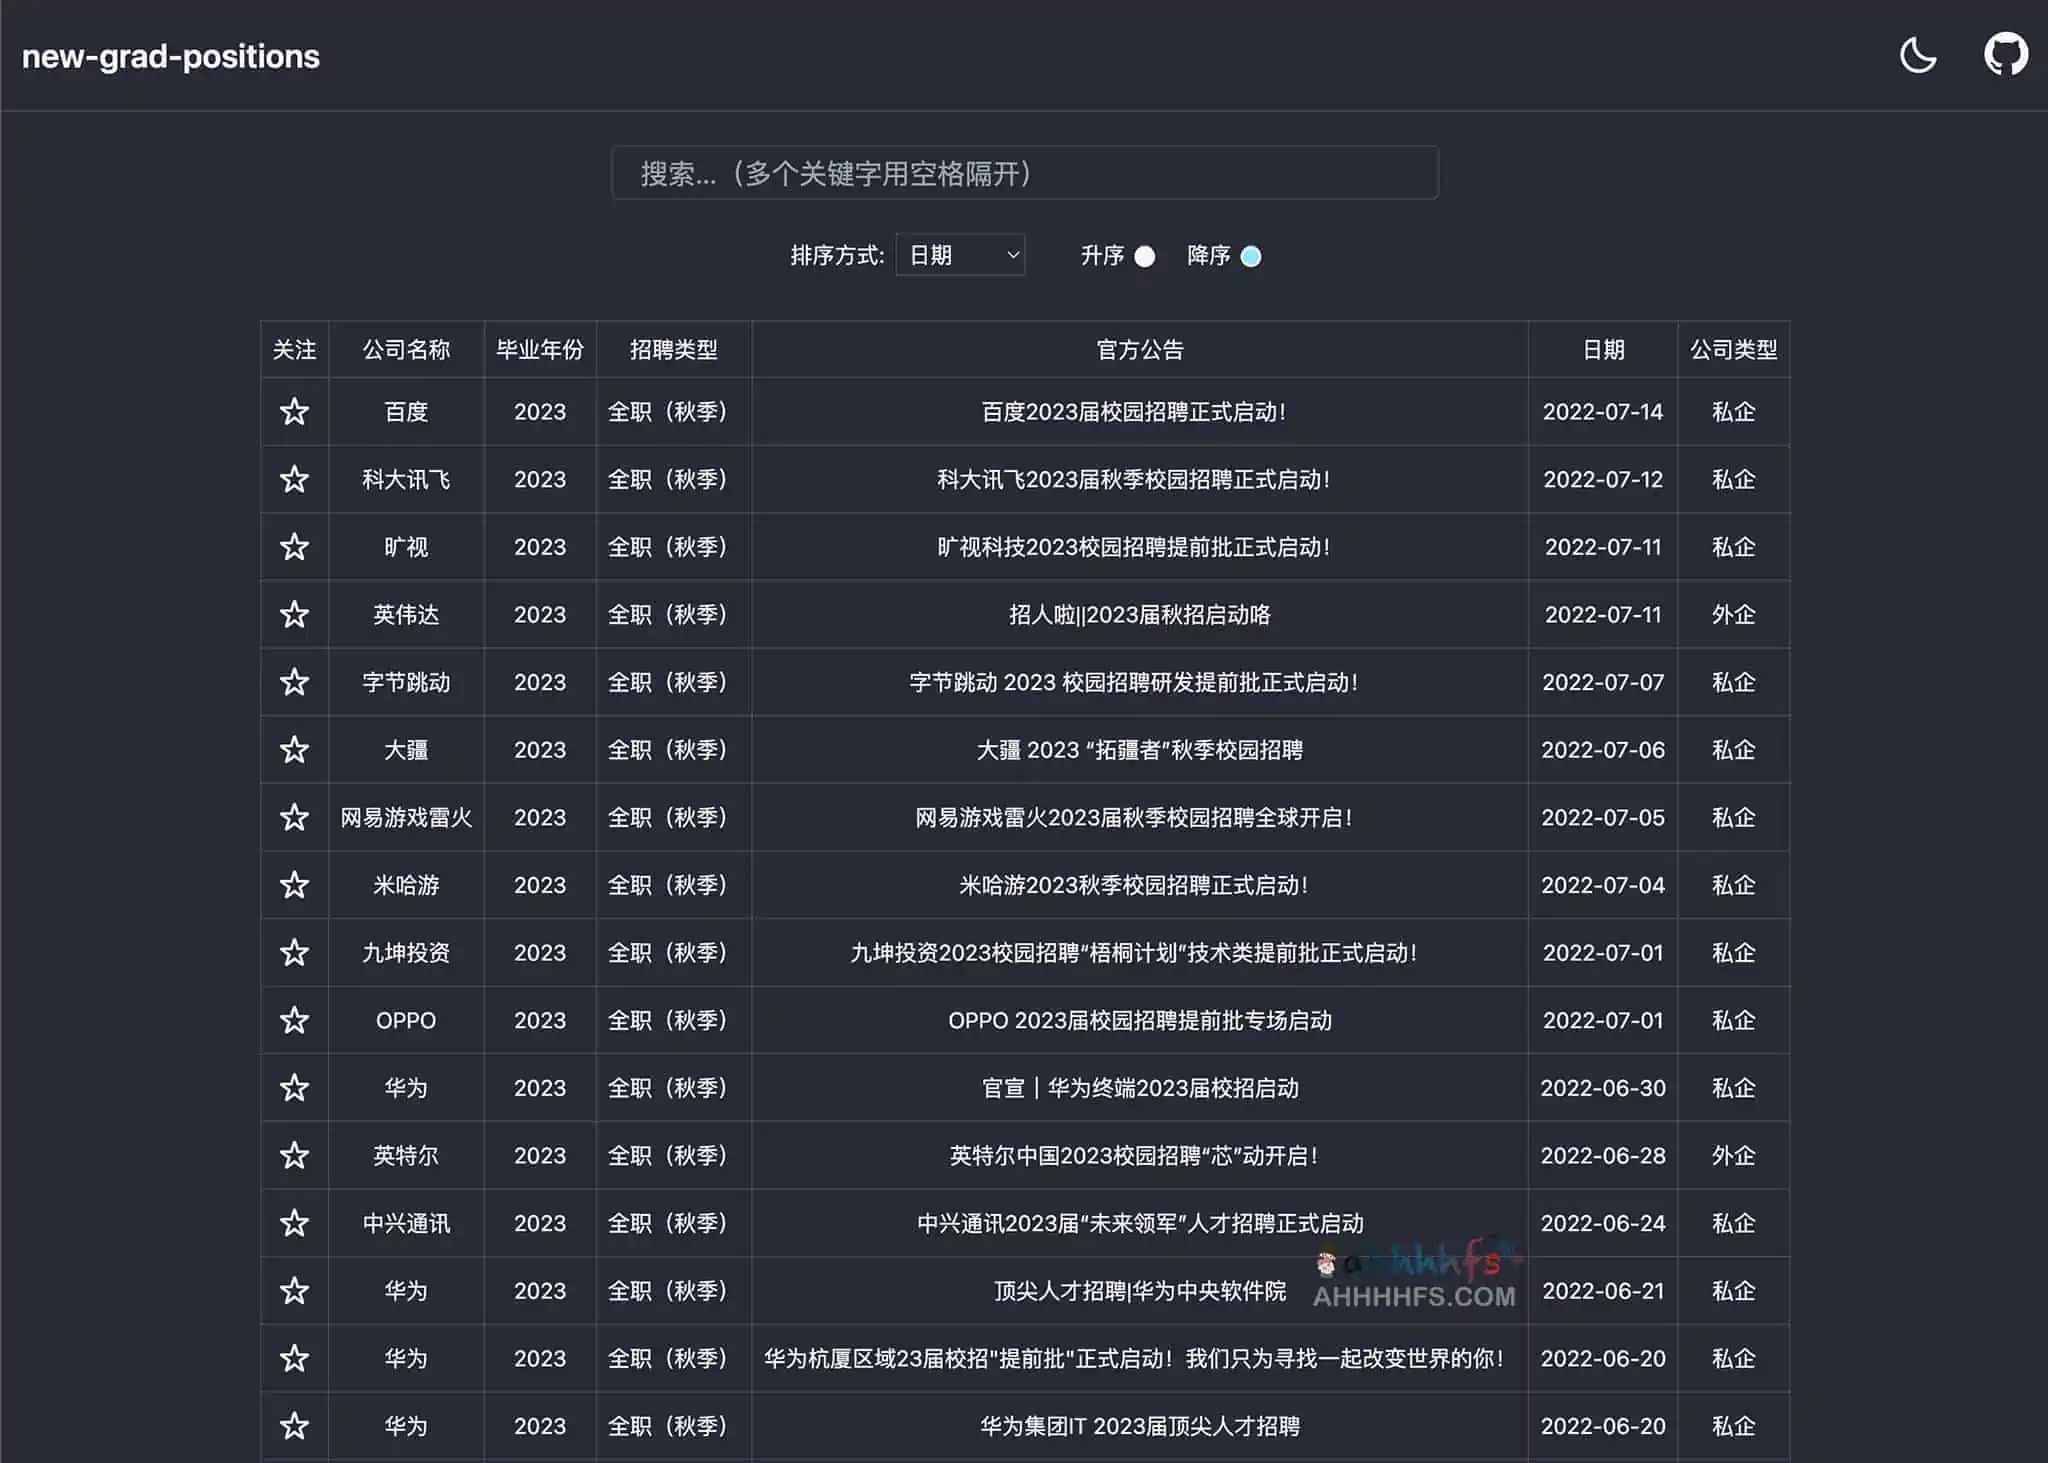The image size is (2048, 1463).
Task: Sort table by 公司名称 column header
Action: click(x=405, y=349)
